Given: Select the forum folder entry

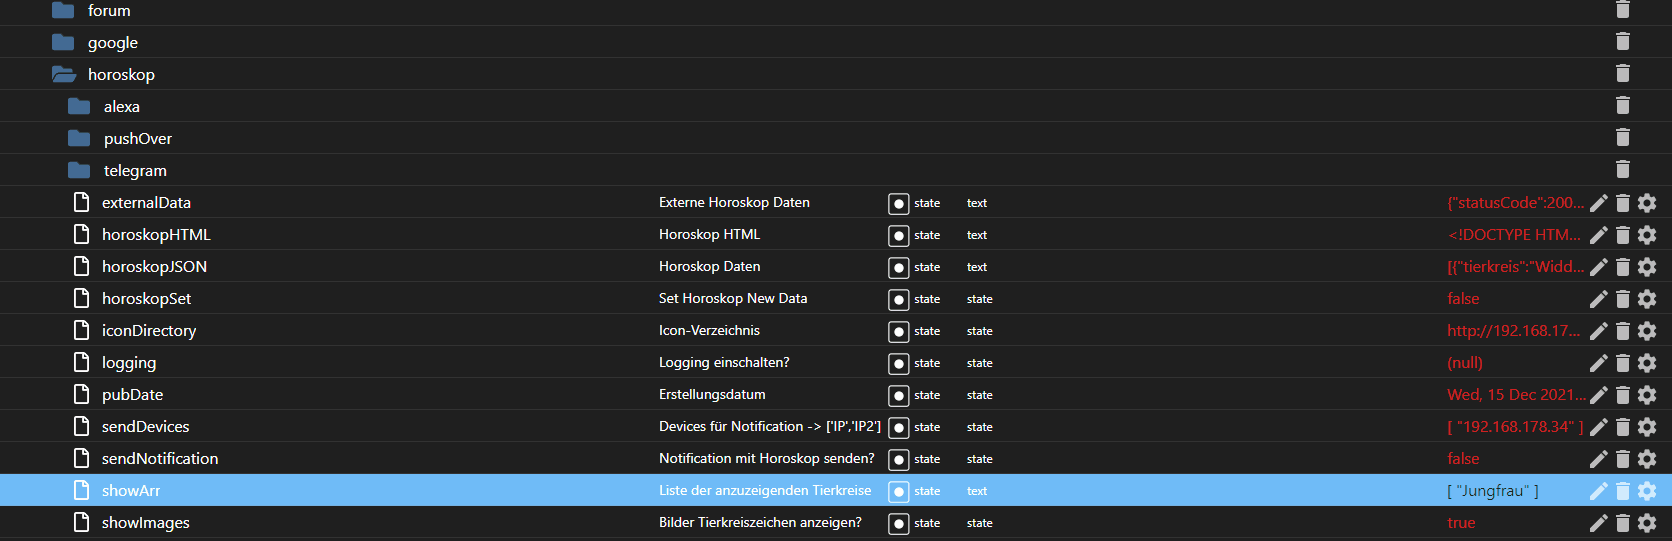Looking at the screenshot, I should (109, 10).
